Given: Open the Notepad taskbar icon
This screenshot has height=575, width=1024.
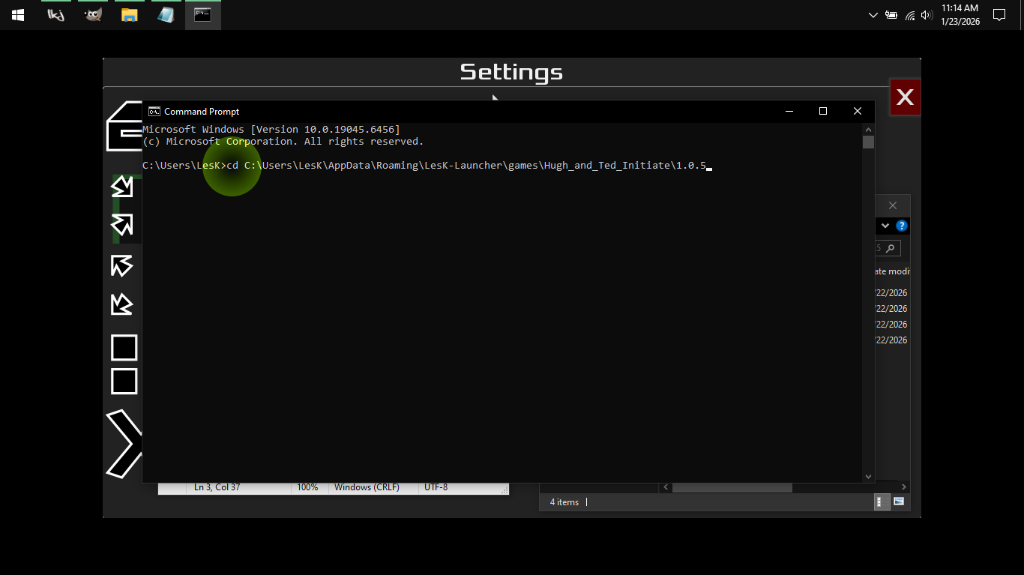Looking at the screenshot, I should [165, 15].
